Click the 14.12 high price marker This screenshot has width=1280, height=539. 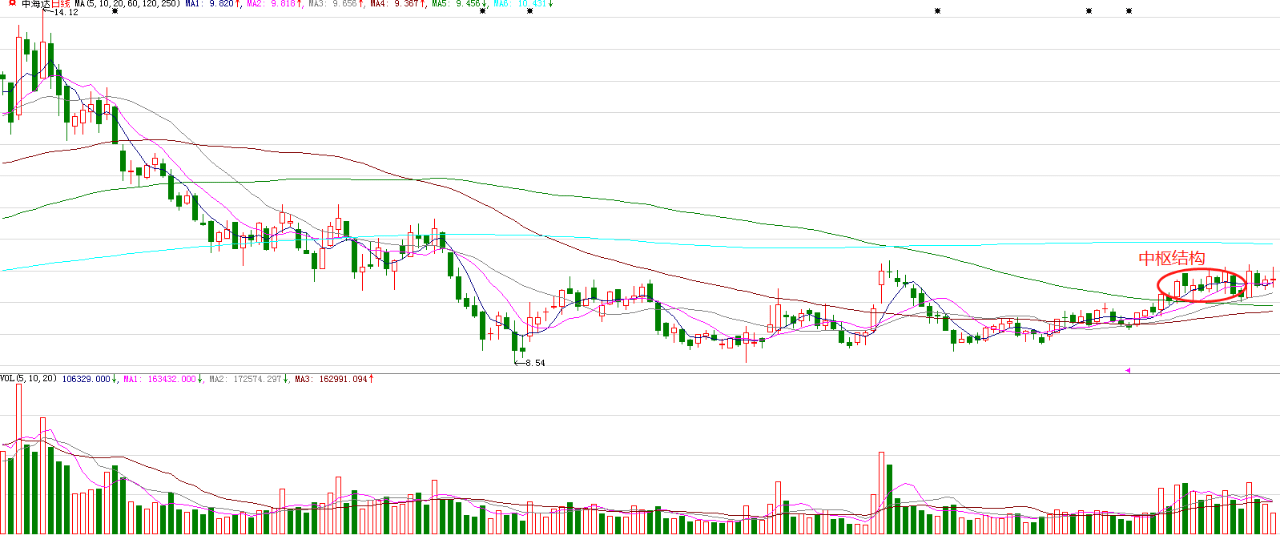(62, 12)
